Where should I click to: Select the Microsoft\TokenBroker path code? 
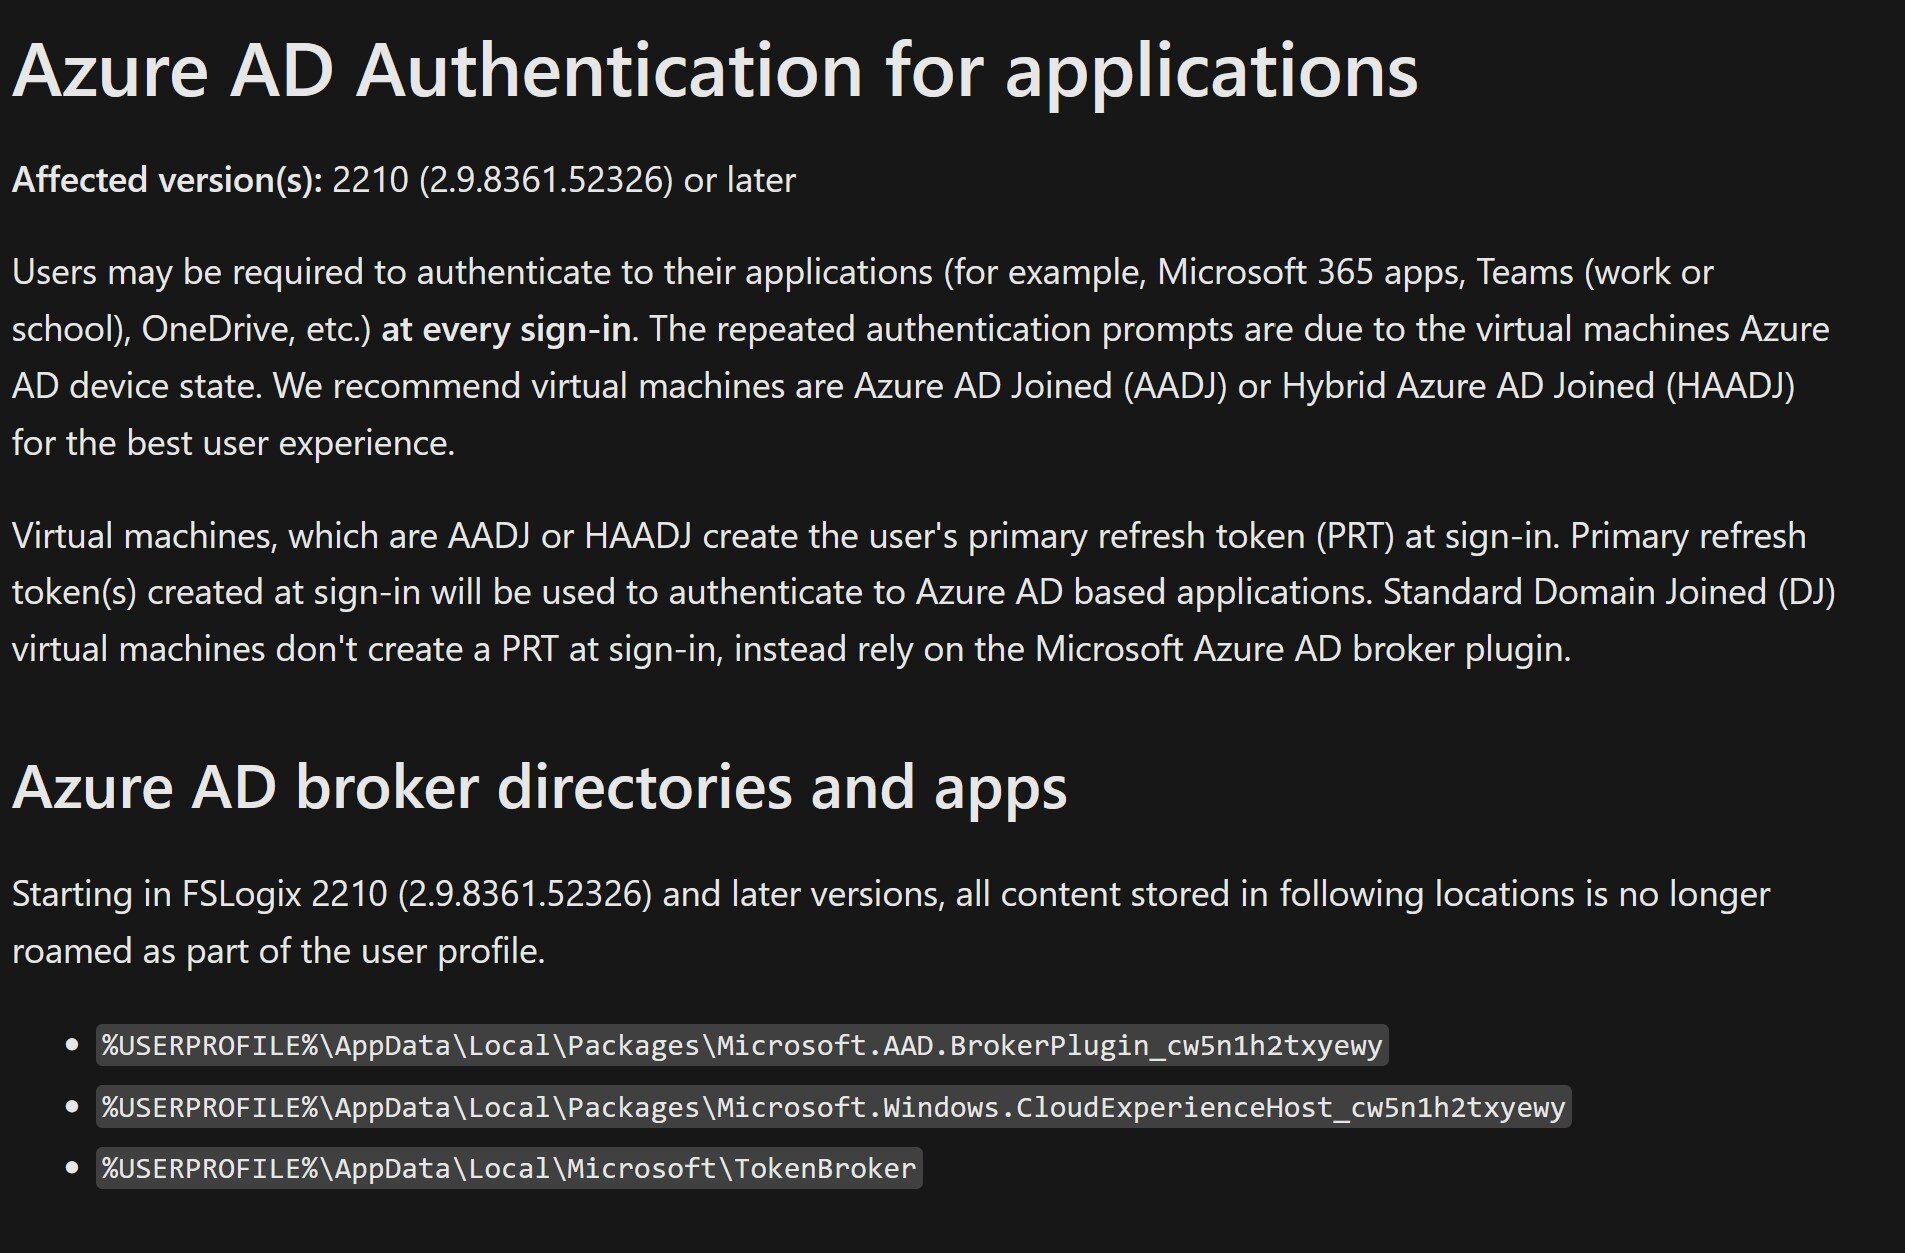[x=509, y=1168]
